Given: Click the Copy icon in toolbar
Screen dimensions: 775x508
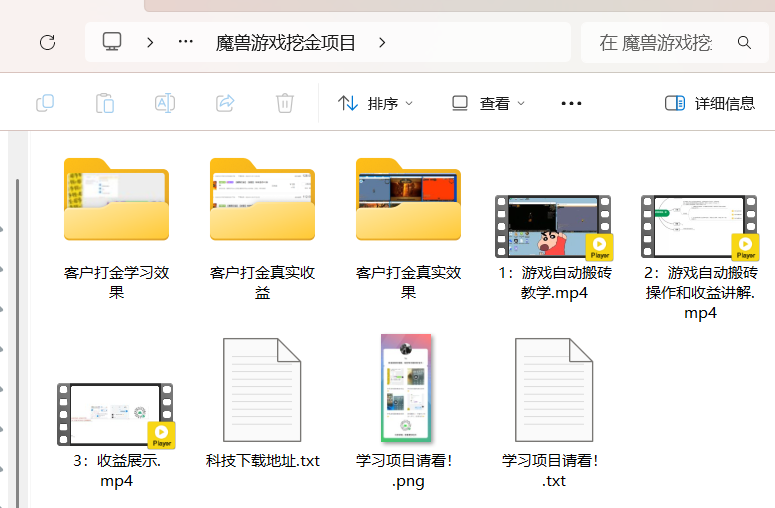Looking at the screenshot, I should 45,103.
